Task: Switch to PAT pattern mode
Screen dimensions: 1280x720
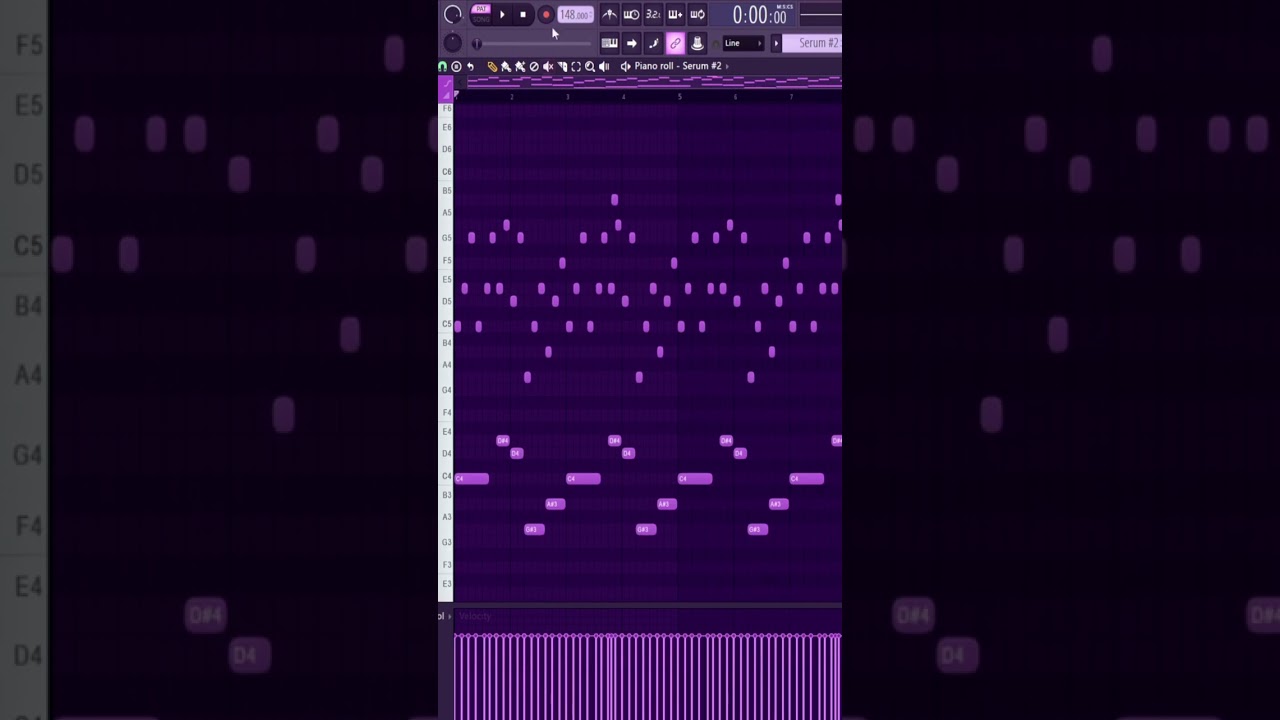Action: point(481,9)
